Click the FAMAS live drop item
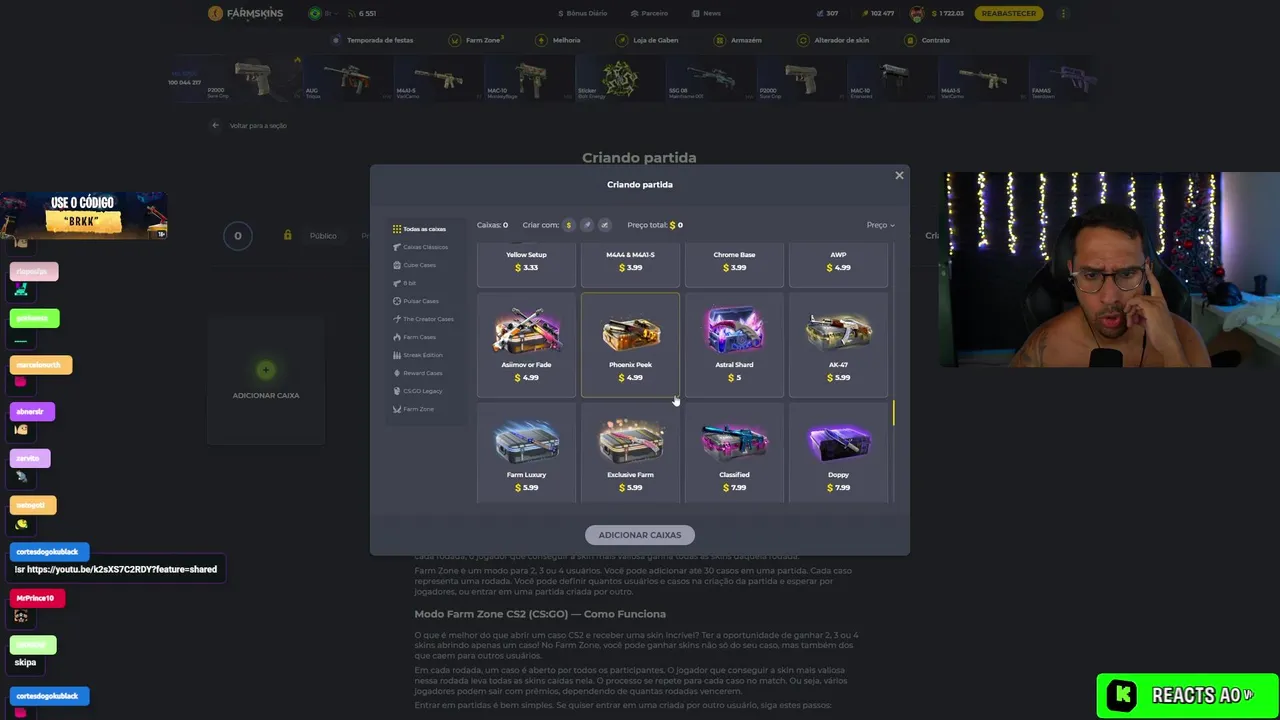This screenshot has height=720, width=1280. [x=1063, y=78]
